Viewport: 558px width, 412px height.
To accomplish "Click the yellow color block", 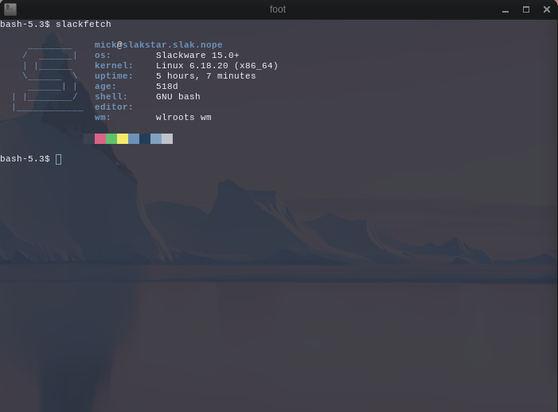I will [122, 139].
